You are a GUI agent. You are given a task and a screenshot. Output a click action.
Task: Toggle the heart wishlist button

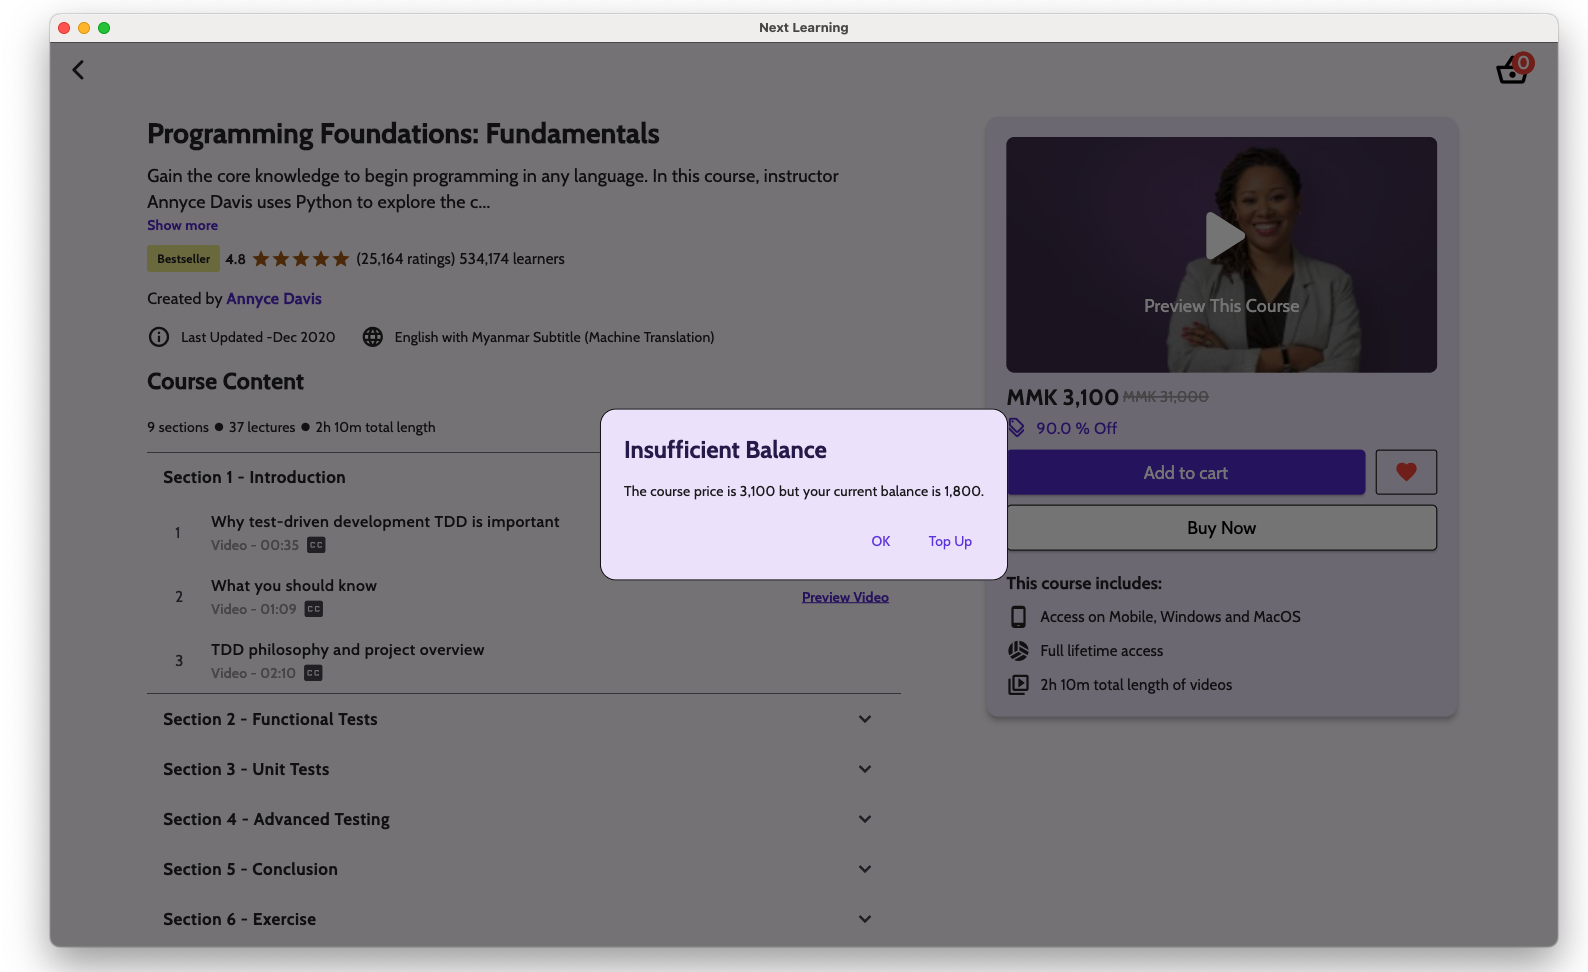tap(1405, 472)
